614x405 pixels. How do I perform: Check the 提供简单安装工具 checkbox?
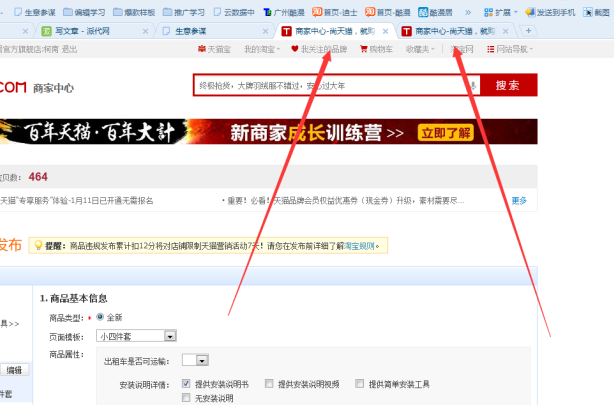pyautogui.click(x=359, y=383)
